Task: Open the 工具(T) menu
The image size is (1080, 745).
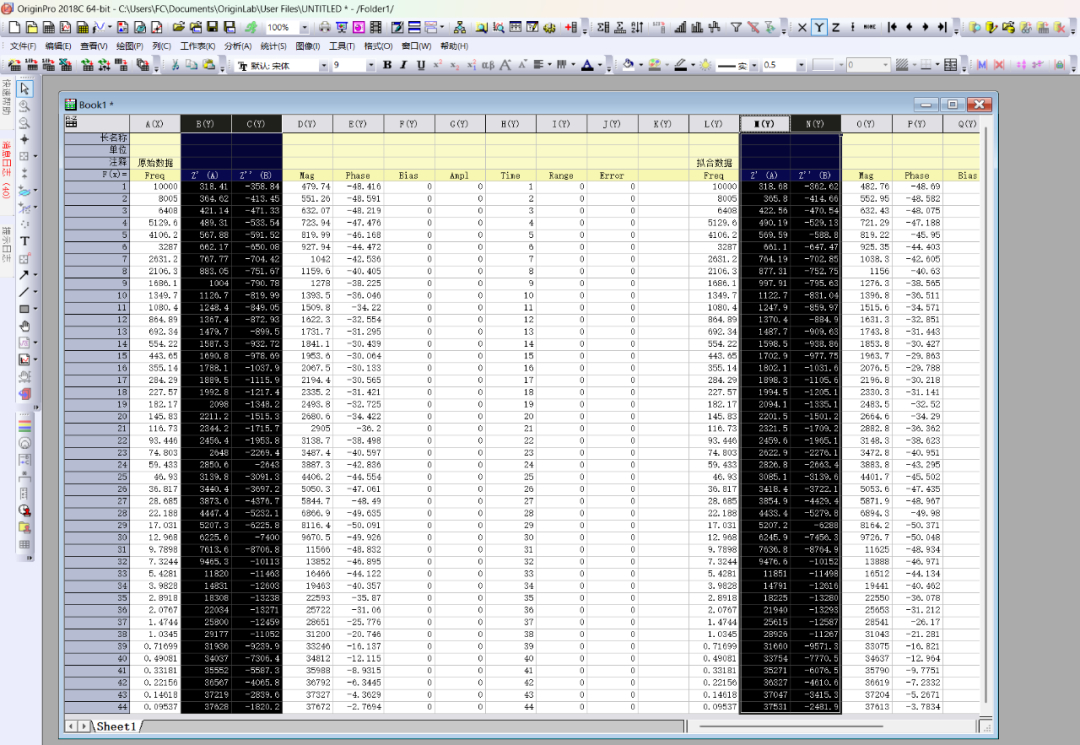Action: click(342, 46)
